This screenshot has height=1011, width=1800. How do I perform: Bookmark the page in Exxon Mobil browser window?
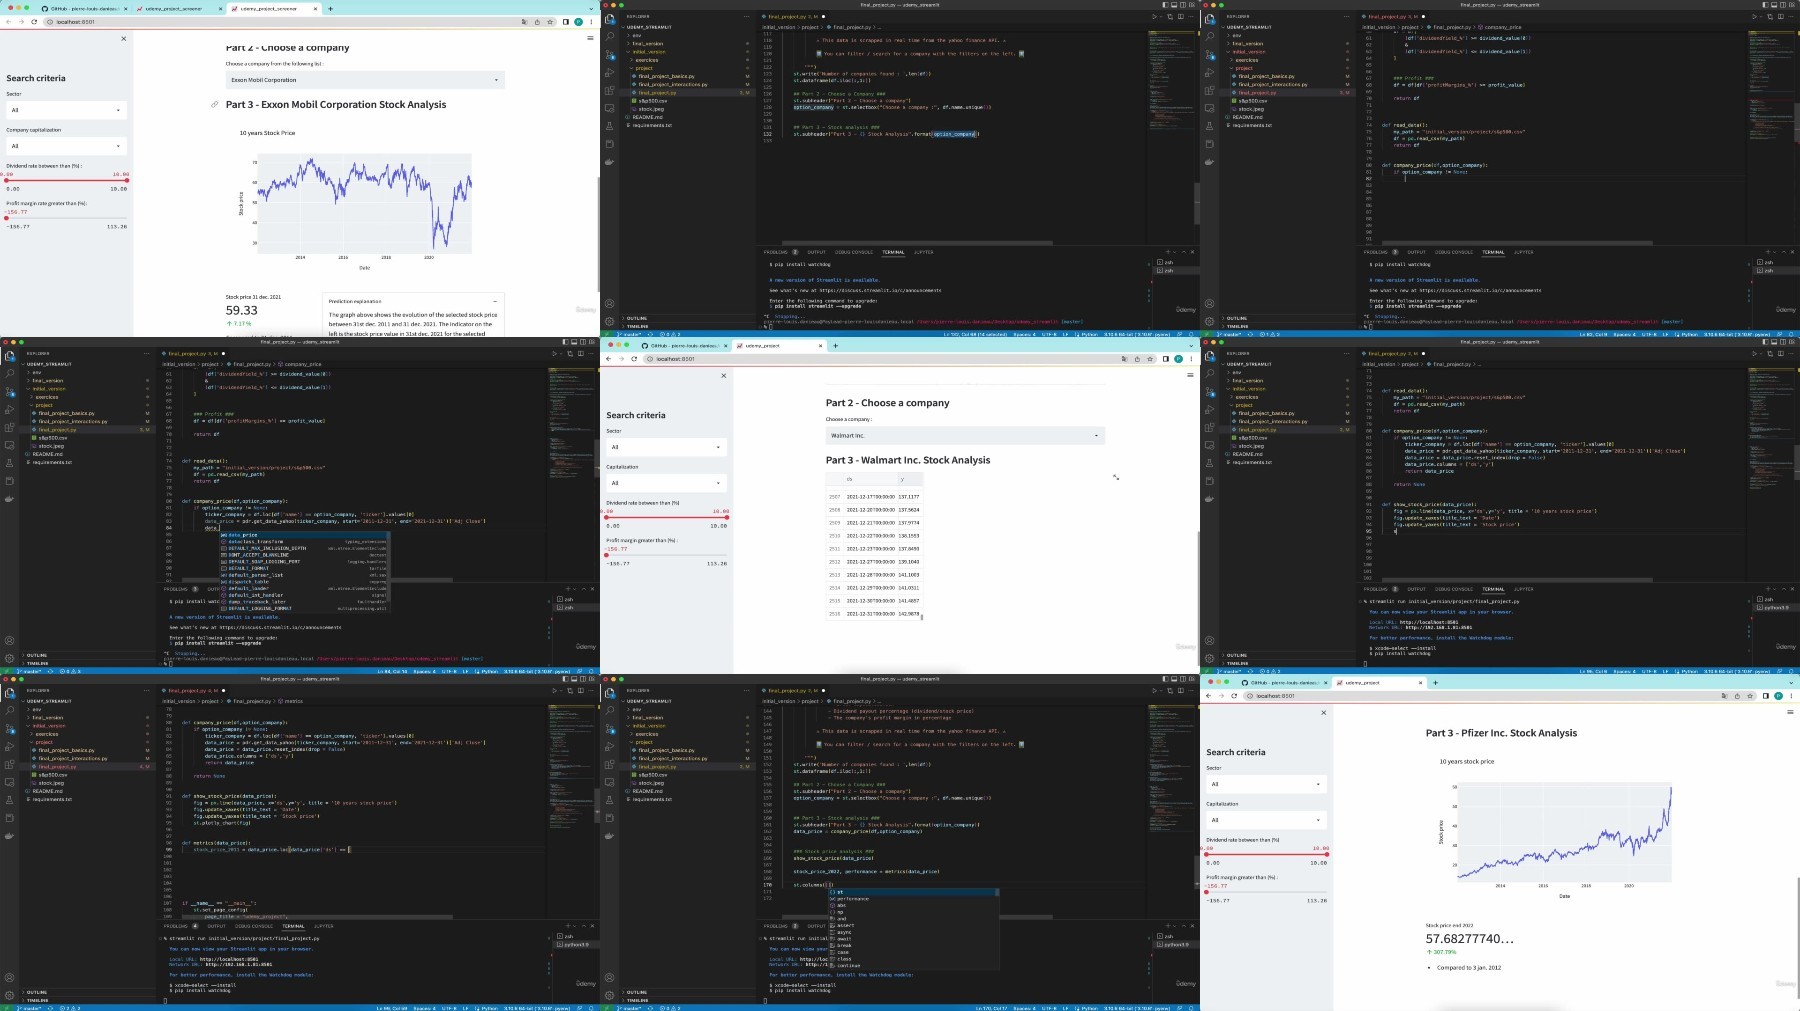tap(549, 21)
